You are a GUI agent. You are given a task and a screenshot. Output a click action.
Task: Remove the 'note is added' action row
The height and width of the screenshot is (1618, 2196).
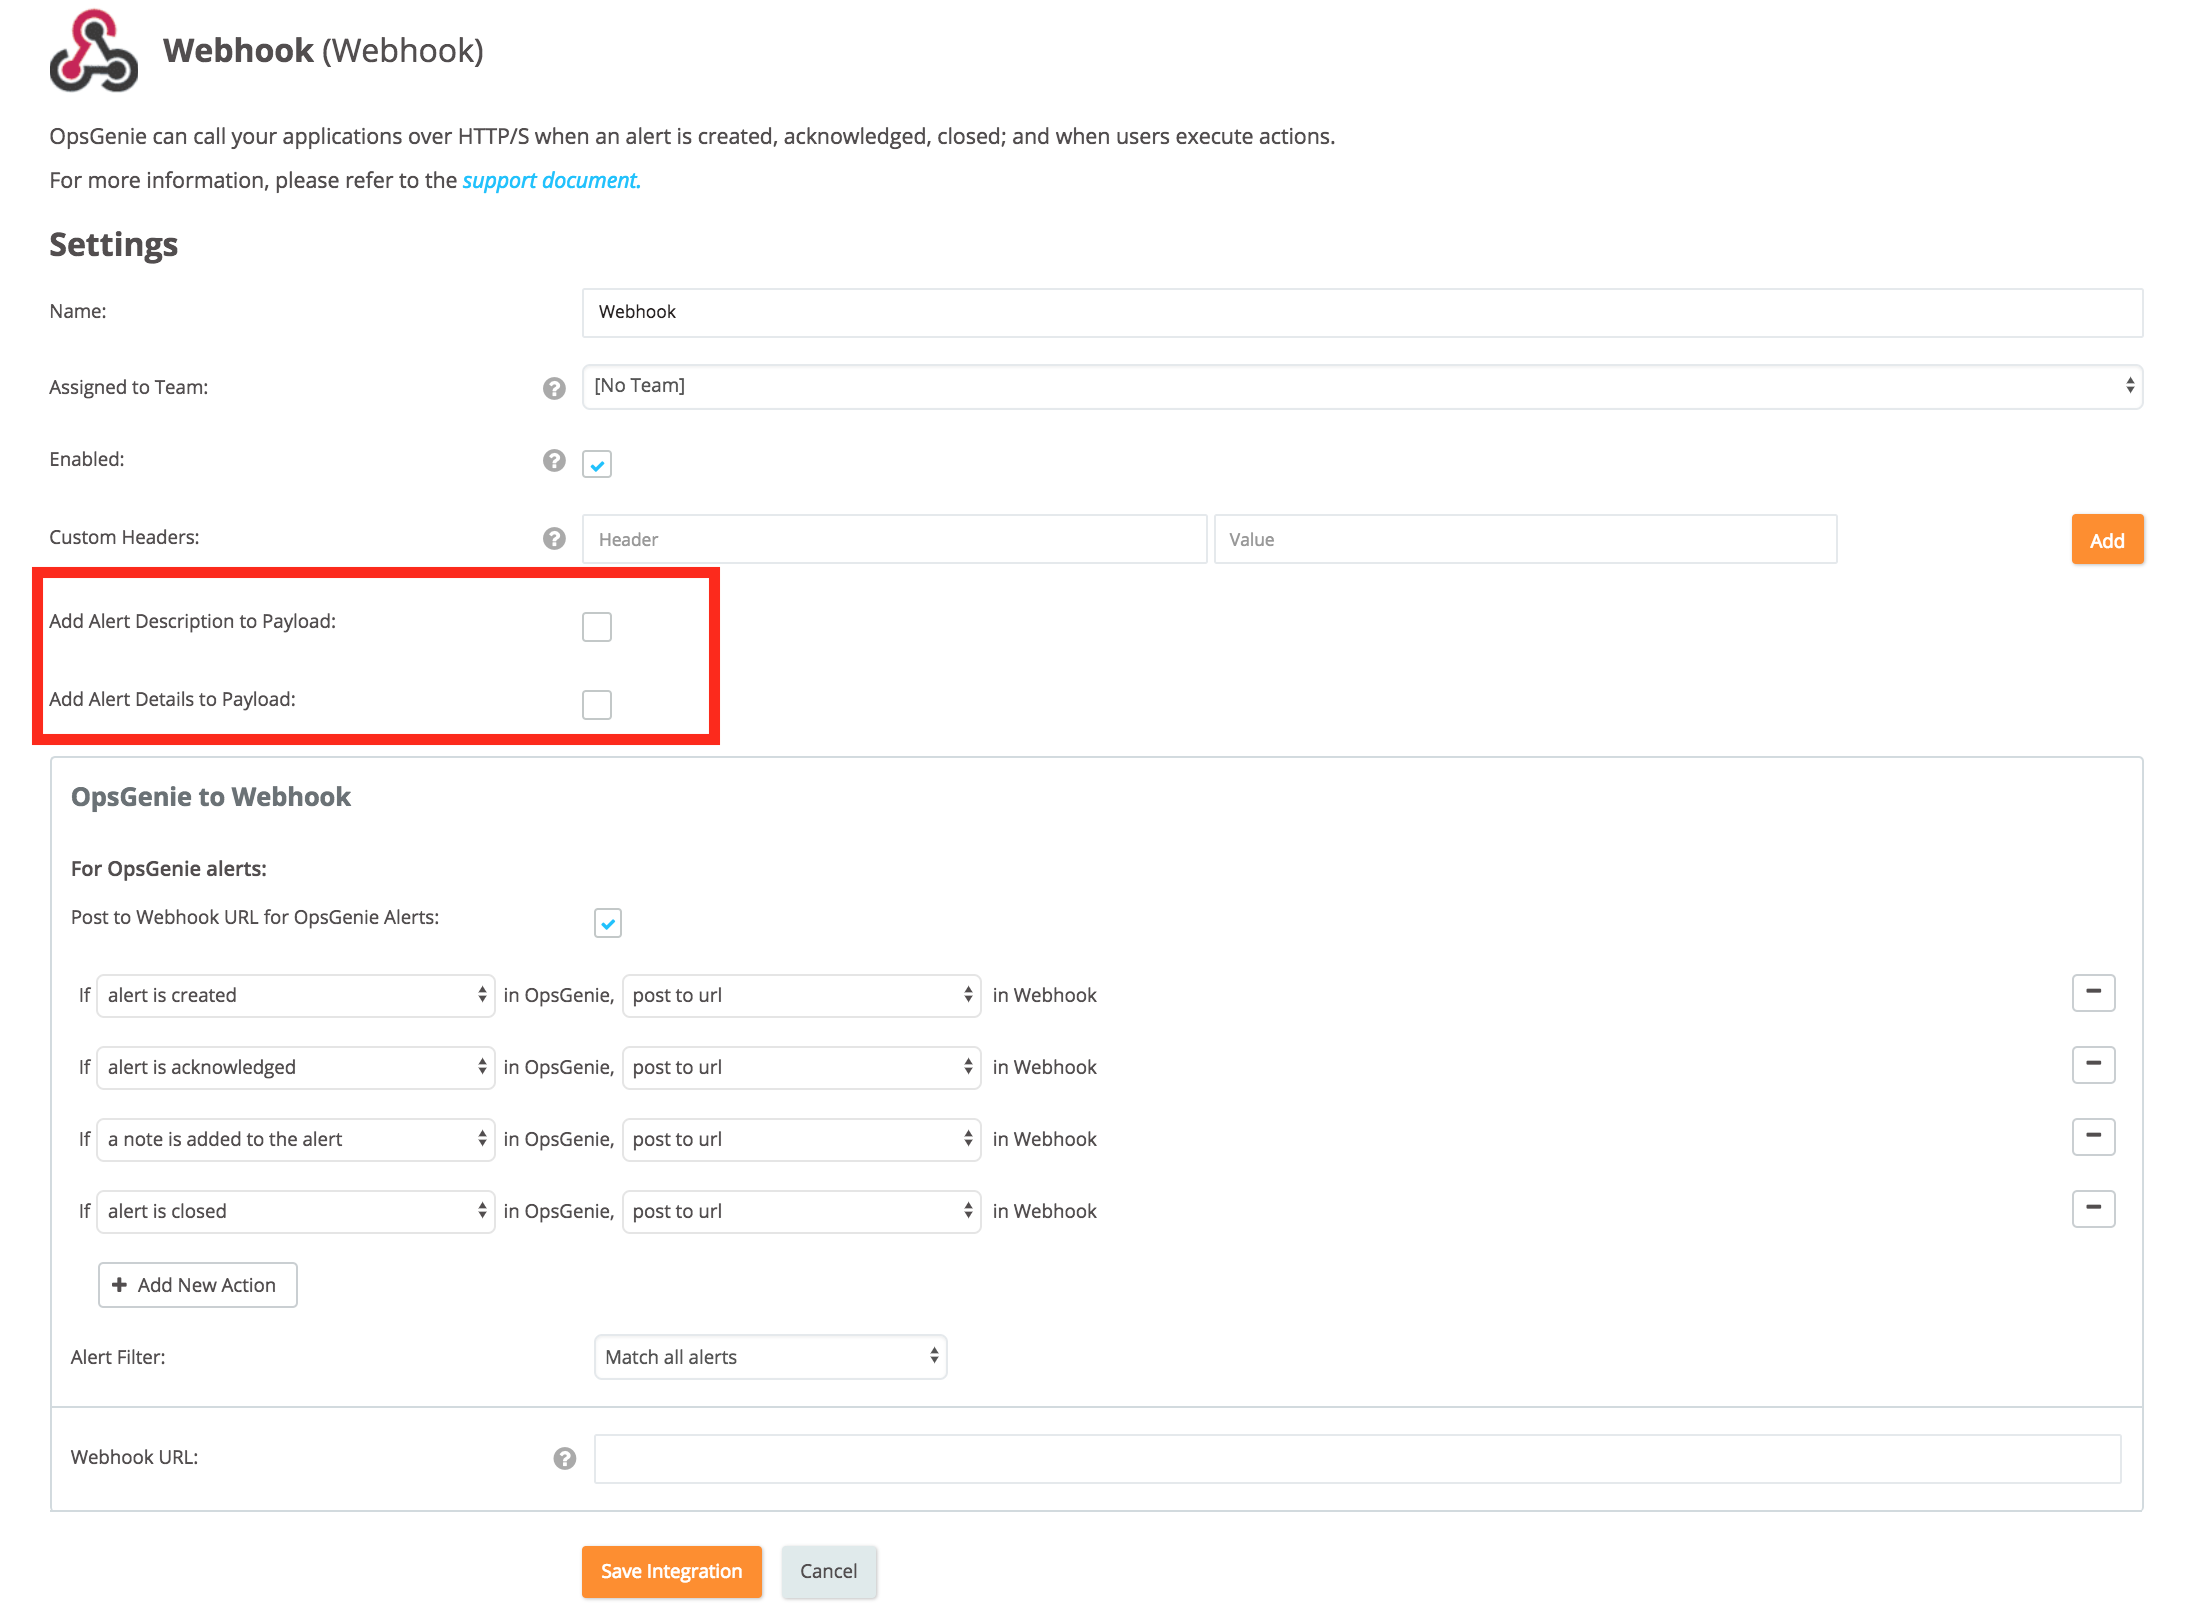point(2092,1137)
